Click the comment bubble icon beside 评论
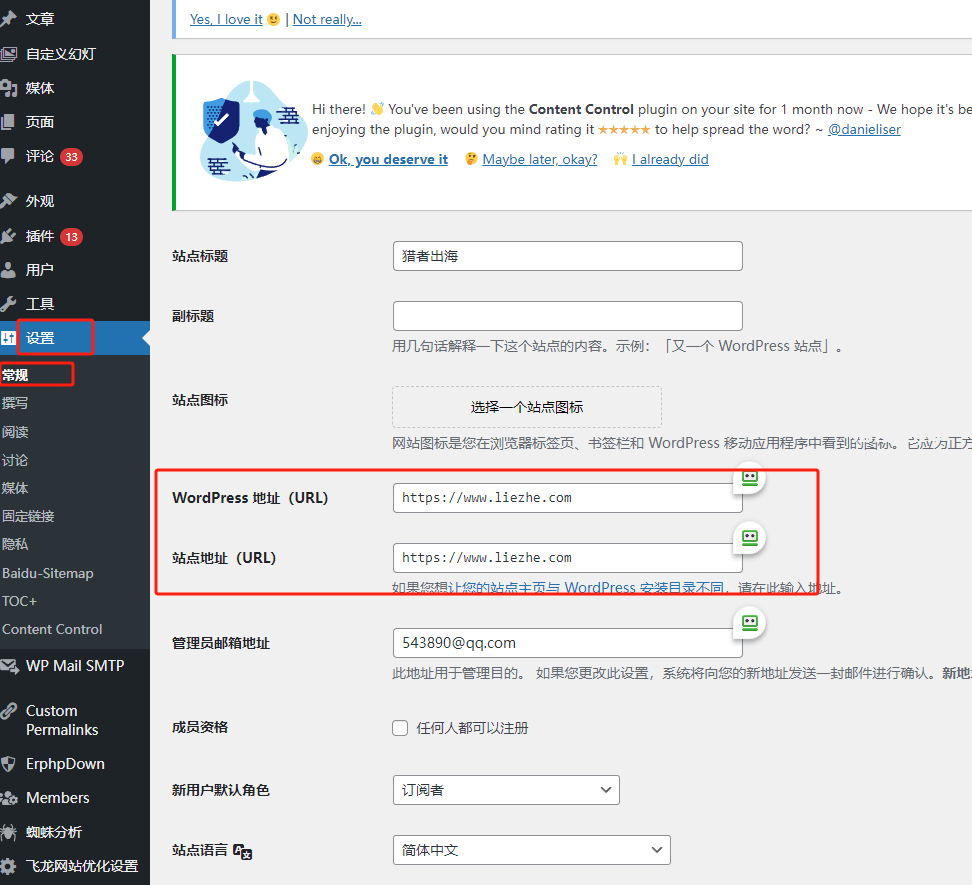Screen dimensions: 972x885 tap(7, 156)
